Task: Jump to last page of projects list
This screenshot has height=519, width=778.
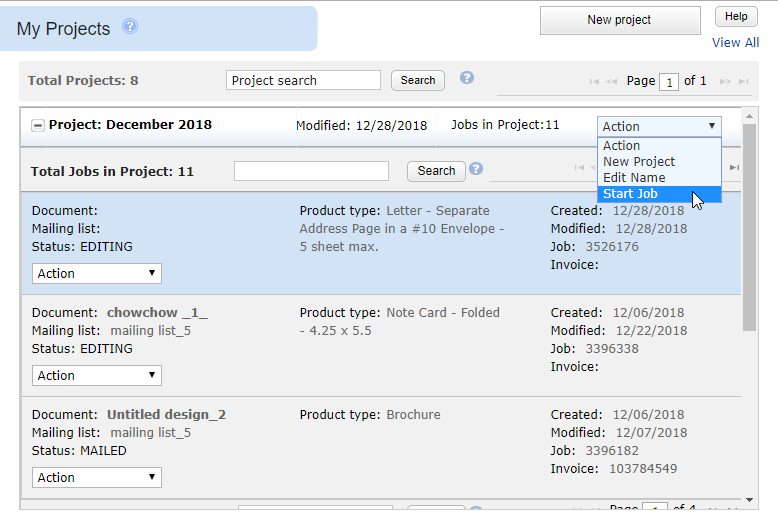Action: 742,81
